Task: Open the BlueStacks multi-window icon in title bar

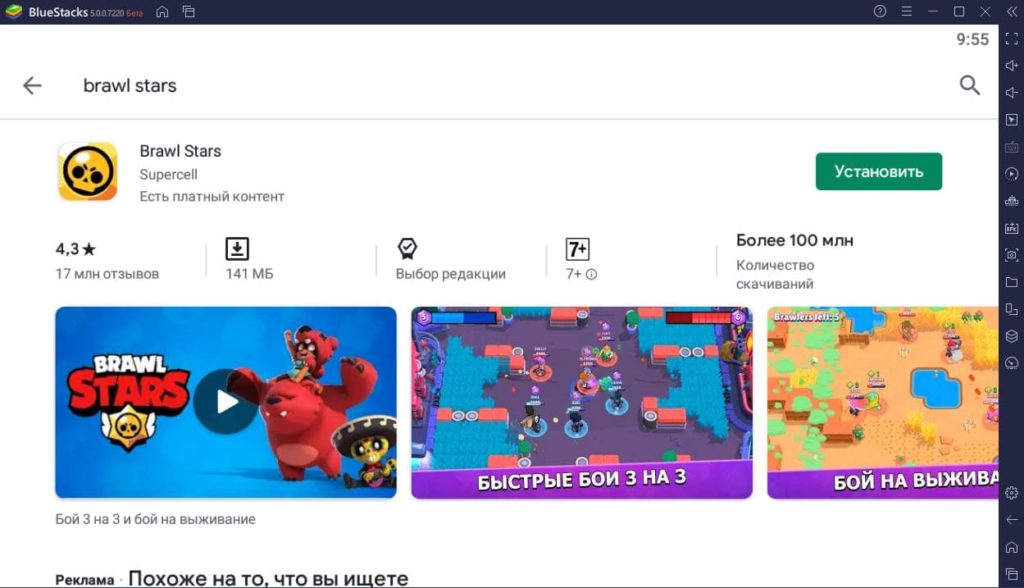Action: [189, 12]
